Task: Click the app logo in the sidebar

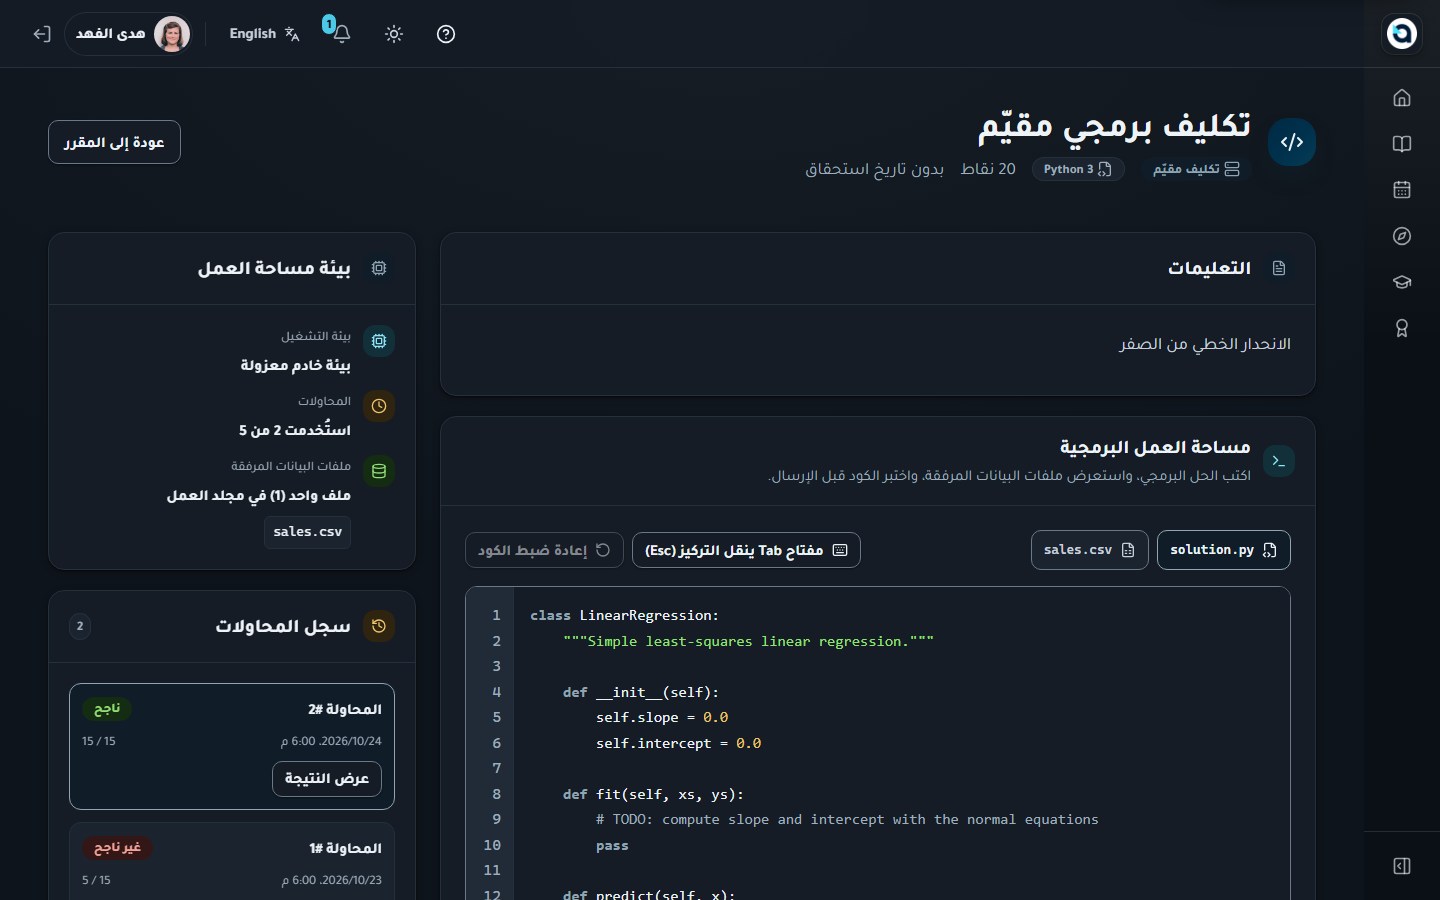Action: tap(1402, 34)
